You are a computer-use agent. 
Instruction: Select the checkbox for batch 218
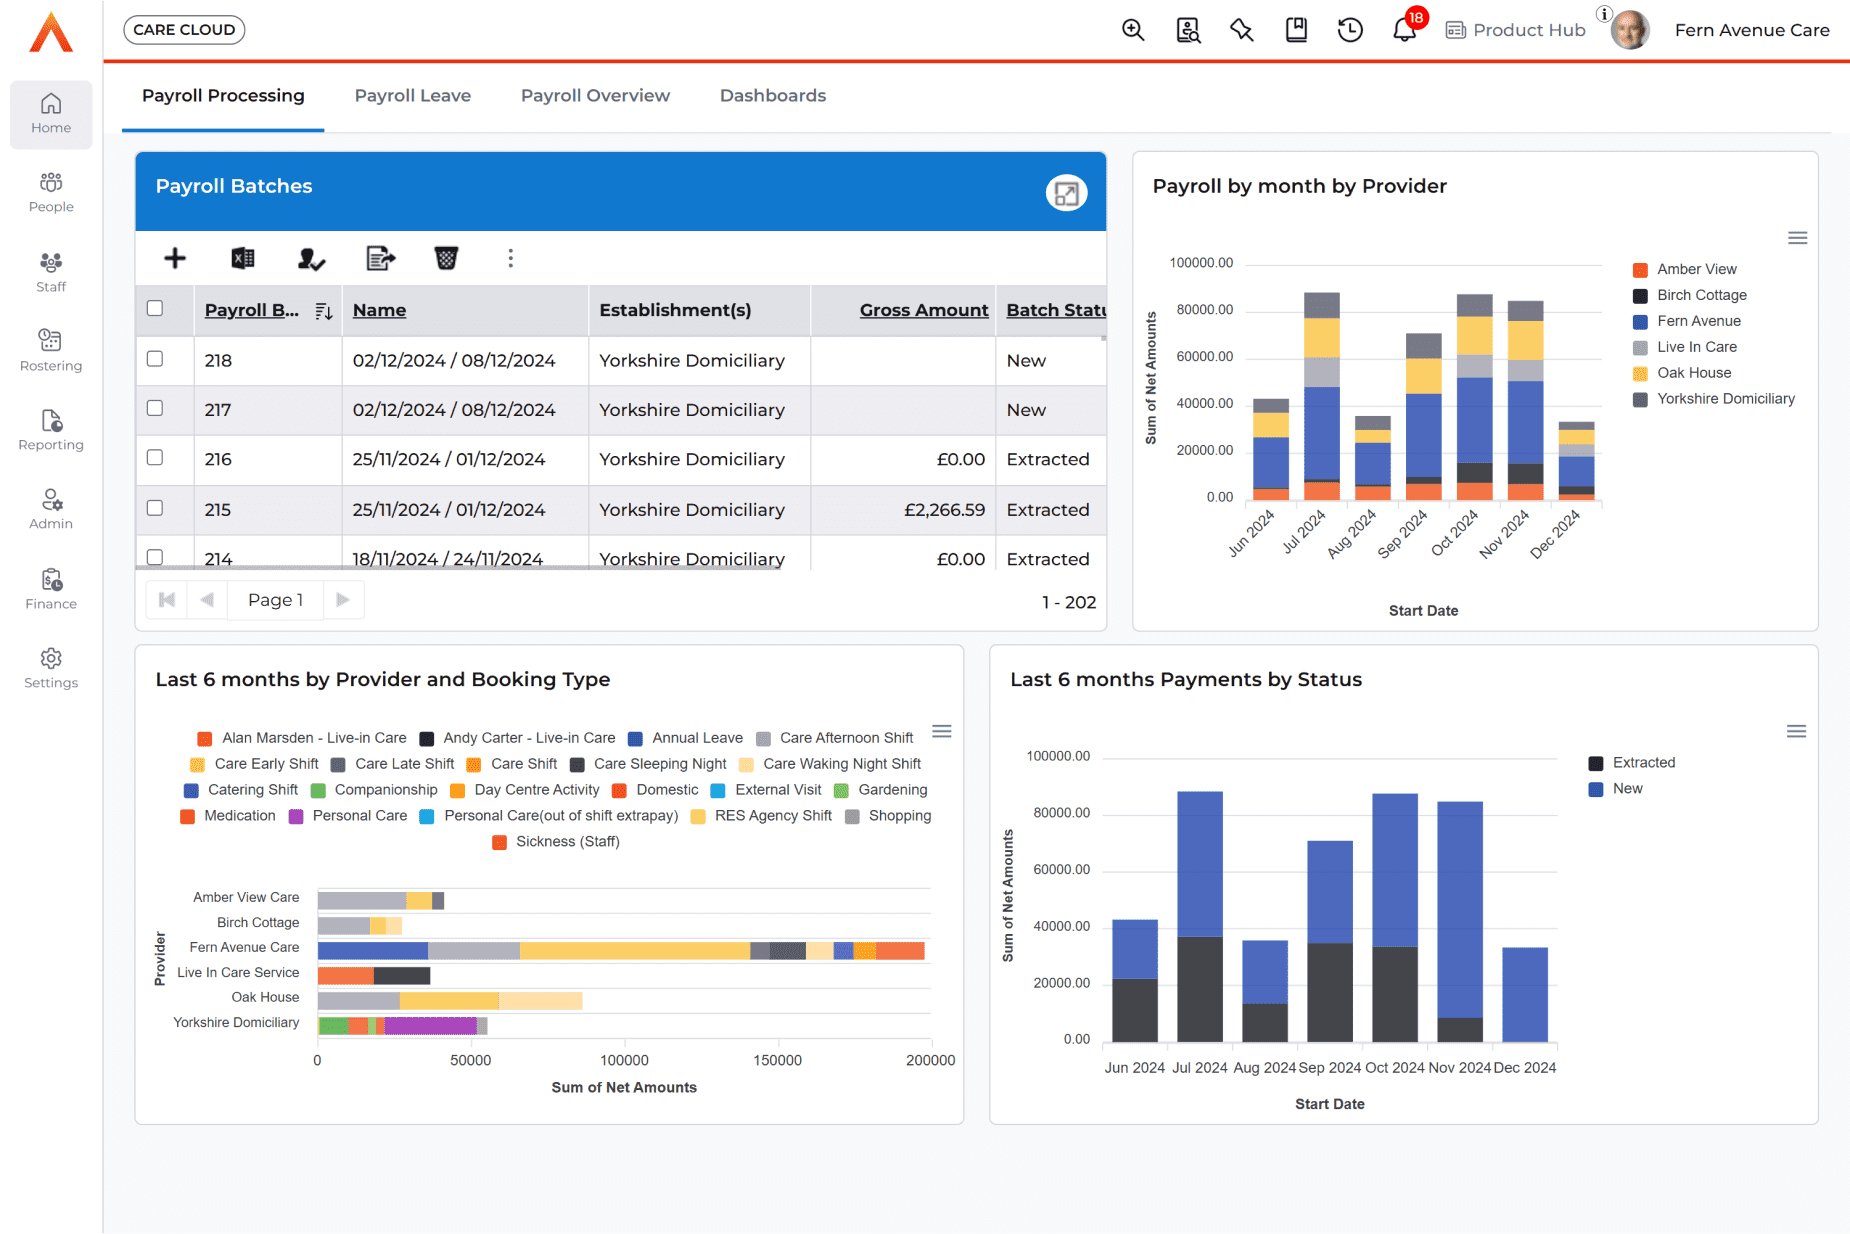155,360
